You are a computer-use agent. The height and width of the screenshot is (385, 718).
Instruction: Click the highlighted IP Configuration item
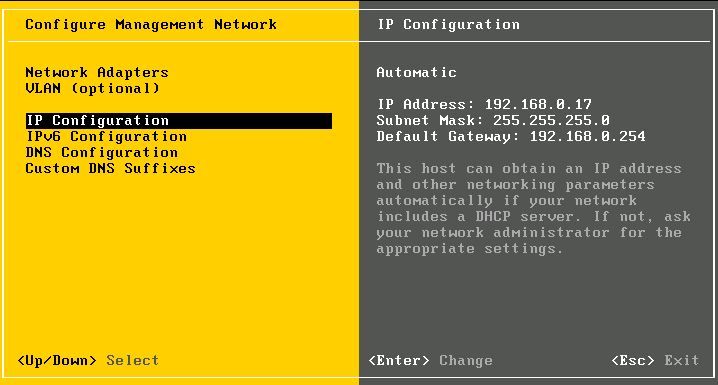[179, 121]
